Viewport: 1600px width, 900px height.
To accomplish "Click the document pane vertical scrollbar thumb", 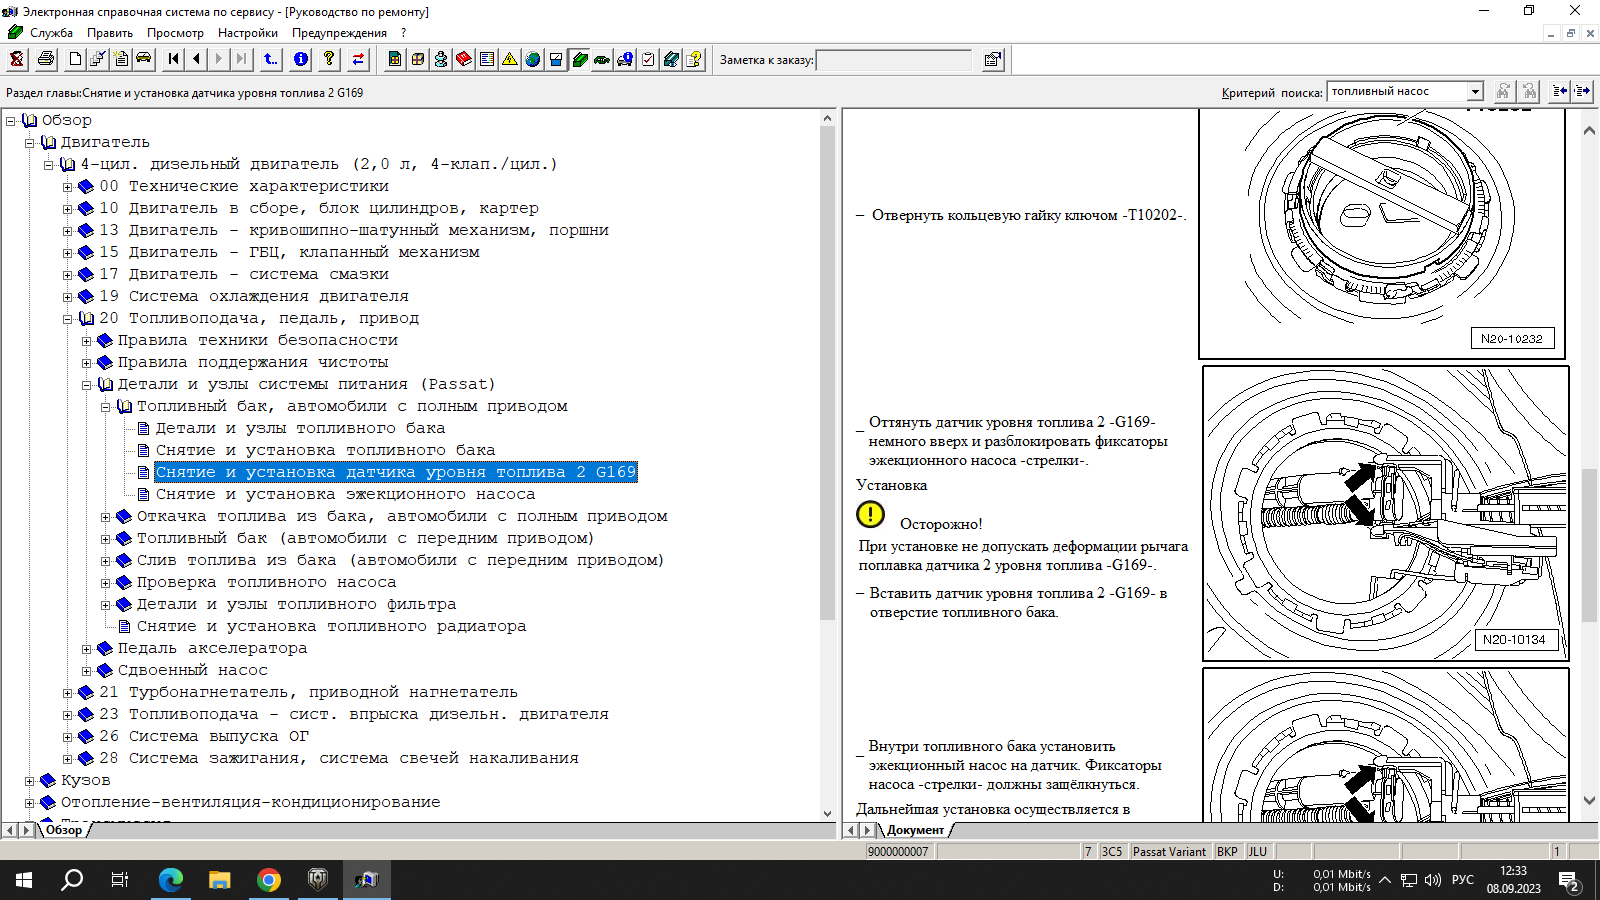I will tap(1589, 545).
